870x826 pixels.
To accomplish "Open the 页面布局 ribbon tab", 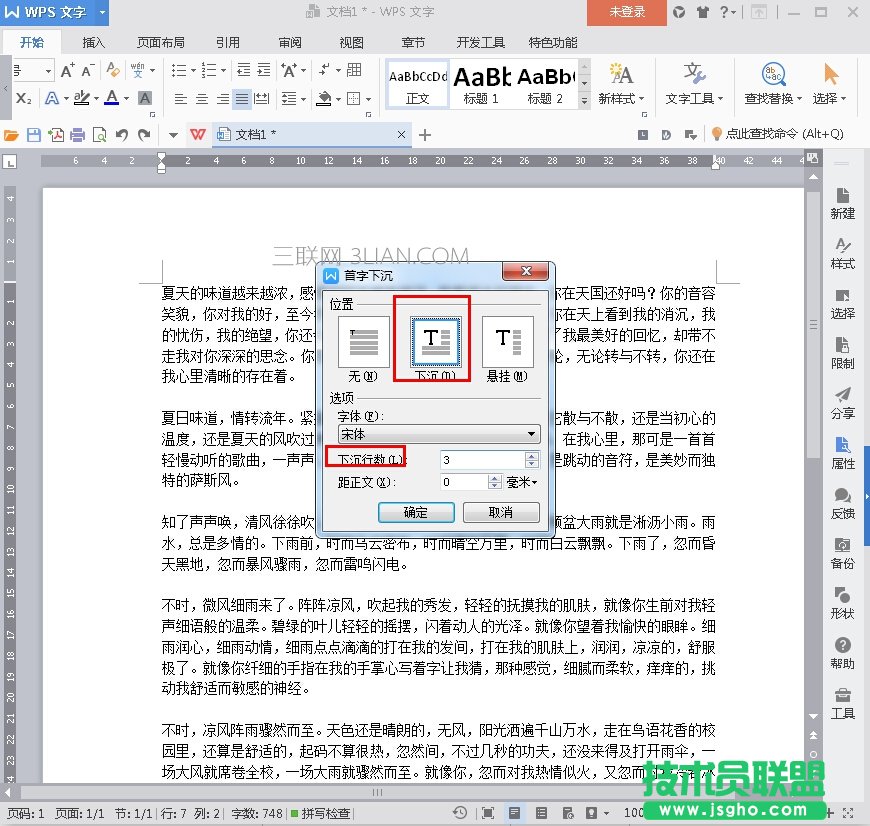I will pyautogui.click(x=161, y=43).
